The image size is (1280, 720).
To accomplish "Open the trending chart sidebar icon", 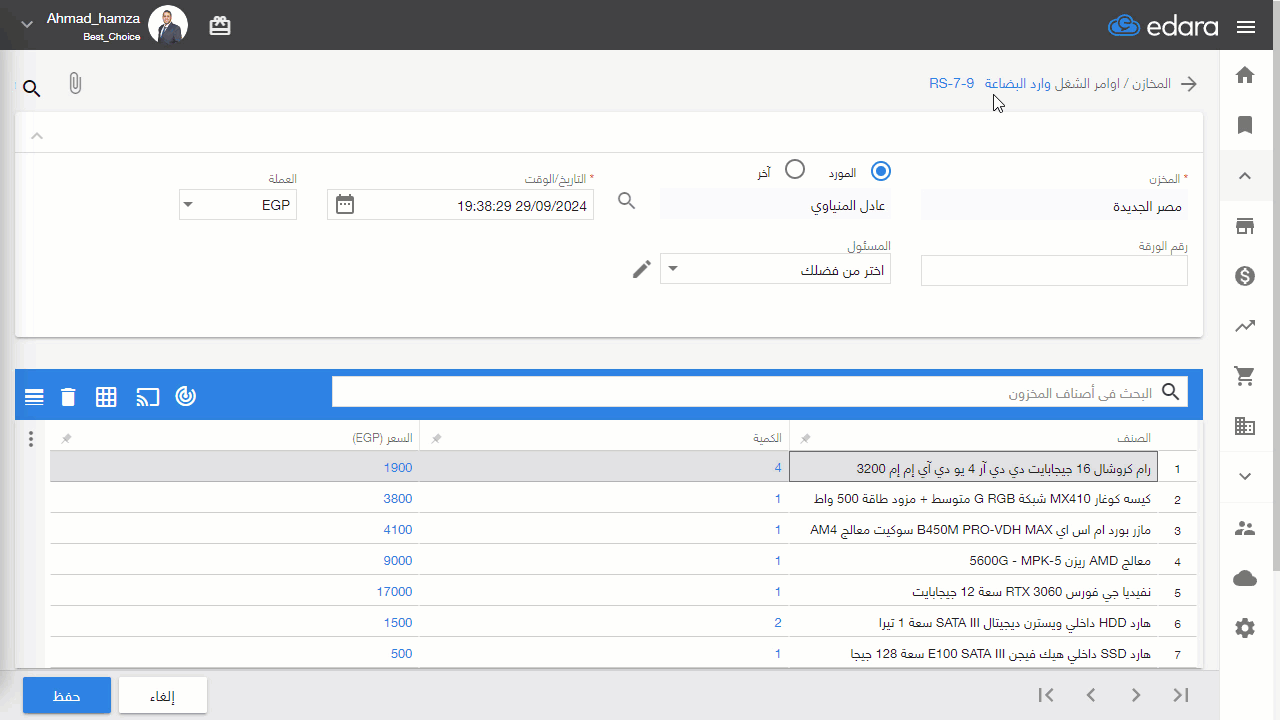I will pyautogui.click(x=1245, y=326).
